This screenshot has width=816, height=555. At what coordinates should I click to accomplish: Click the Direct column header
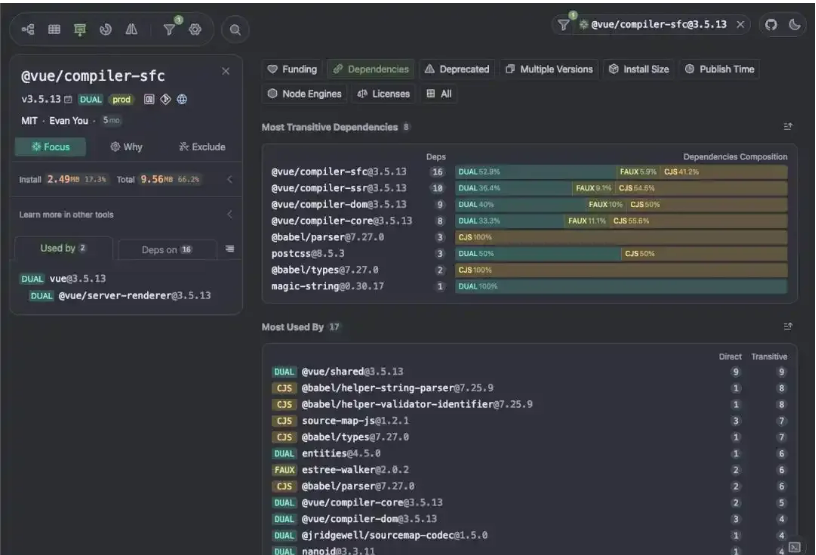[x=730, y=357]
